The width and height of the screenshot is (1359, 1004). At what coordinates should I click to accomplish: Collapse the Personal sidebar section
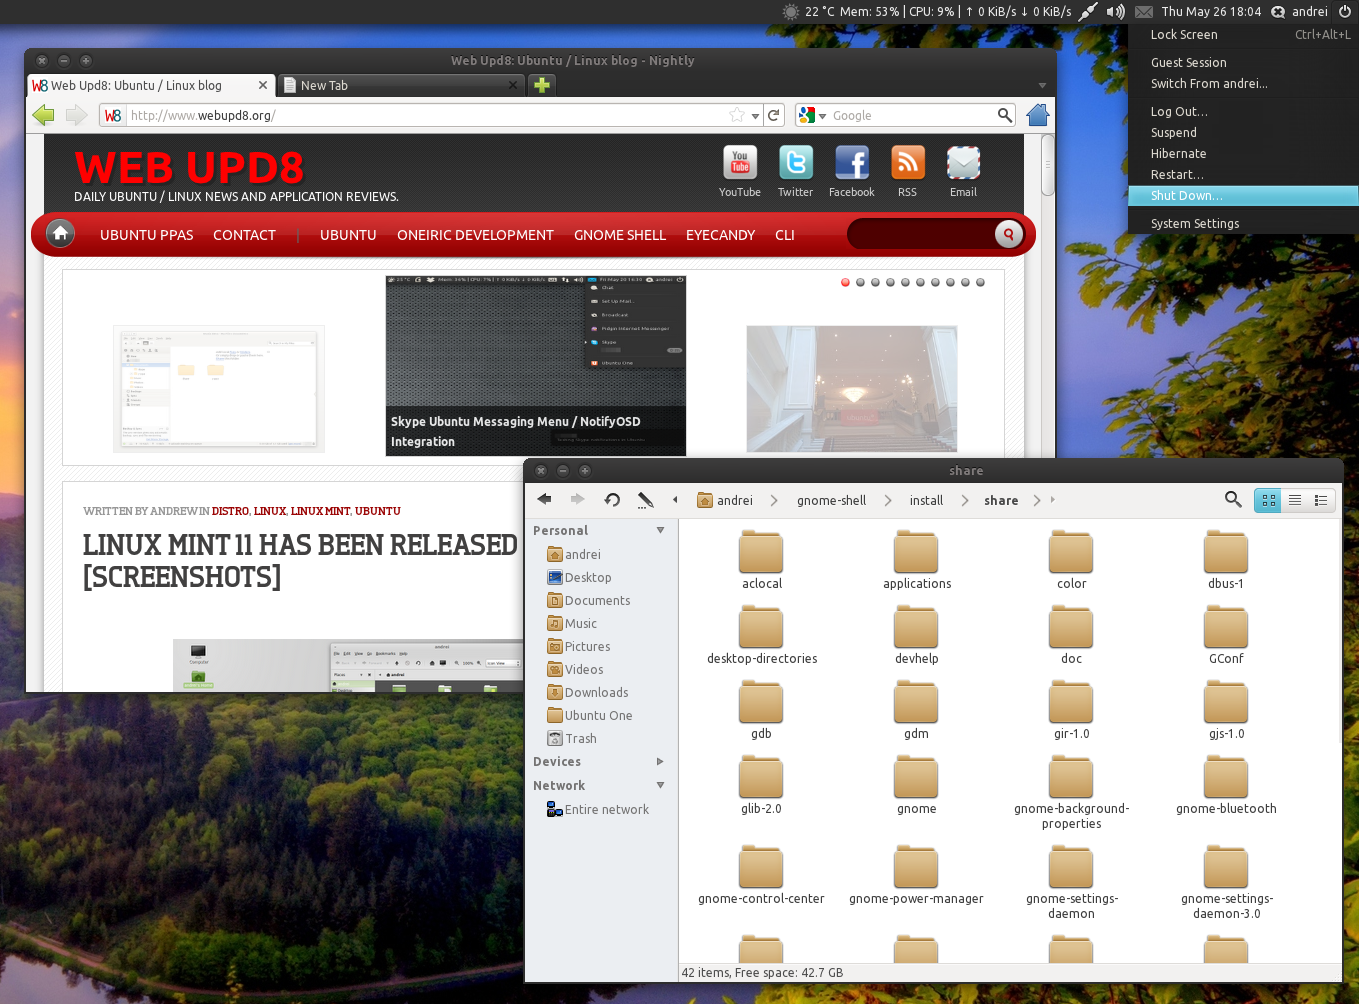tap(660, 530)
